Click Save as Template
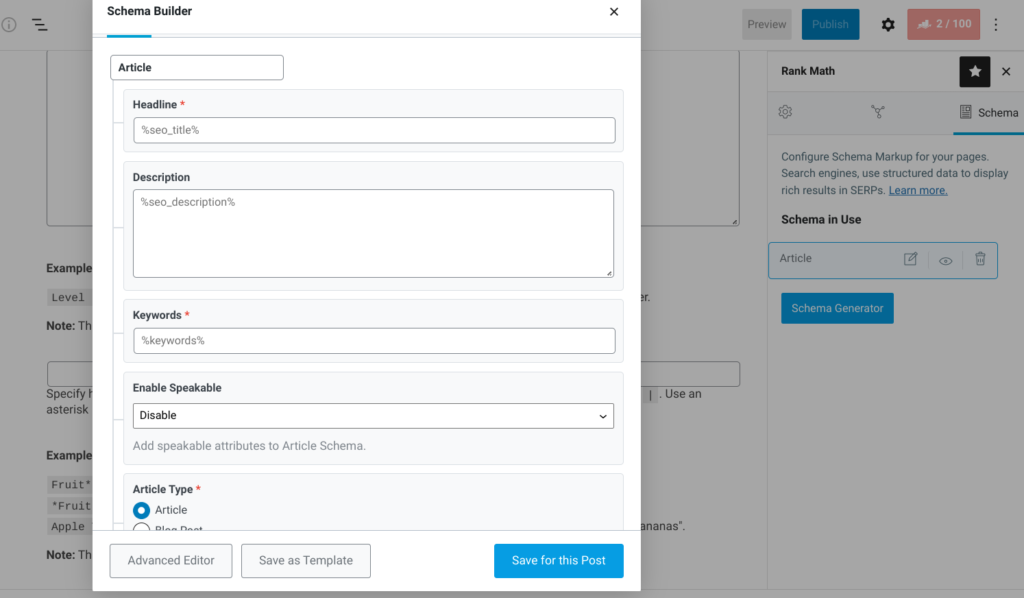The width and height of the screenshot is (1024, 598). coord(306,561)
